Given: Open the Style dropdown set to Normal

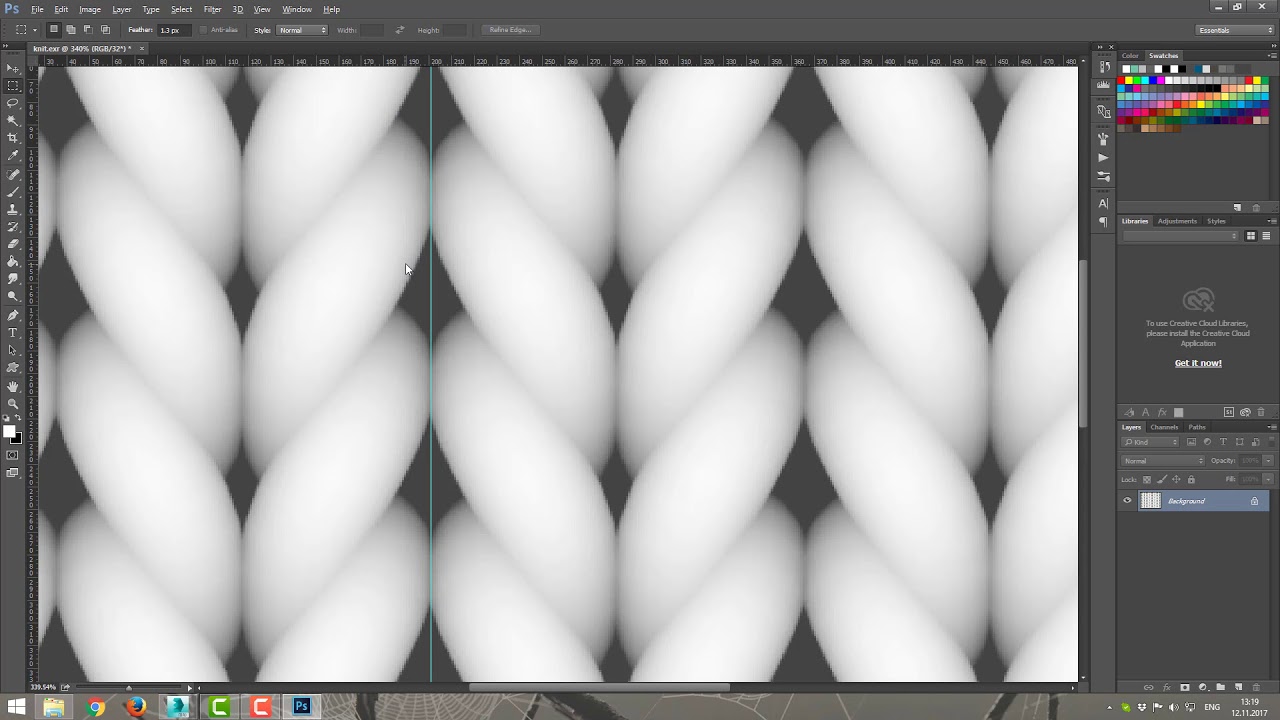Looking at the screenshot, I should [x=301, y=30].
